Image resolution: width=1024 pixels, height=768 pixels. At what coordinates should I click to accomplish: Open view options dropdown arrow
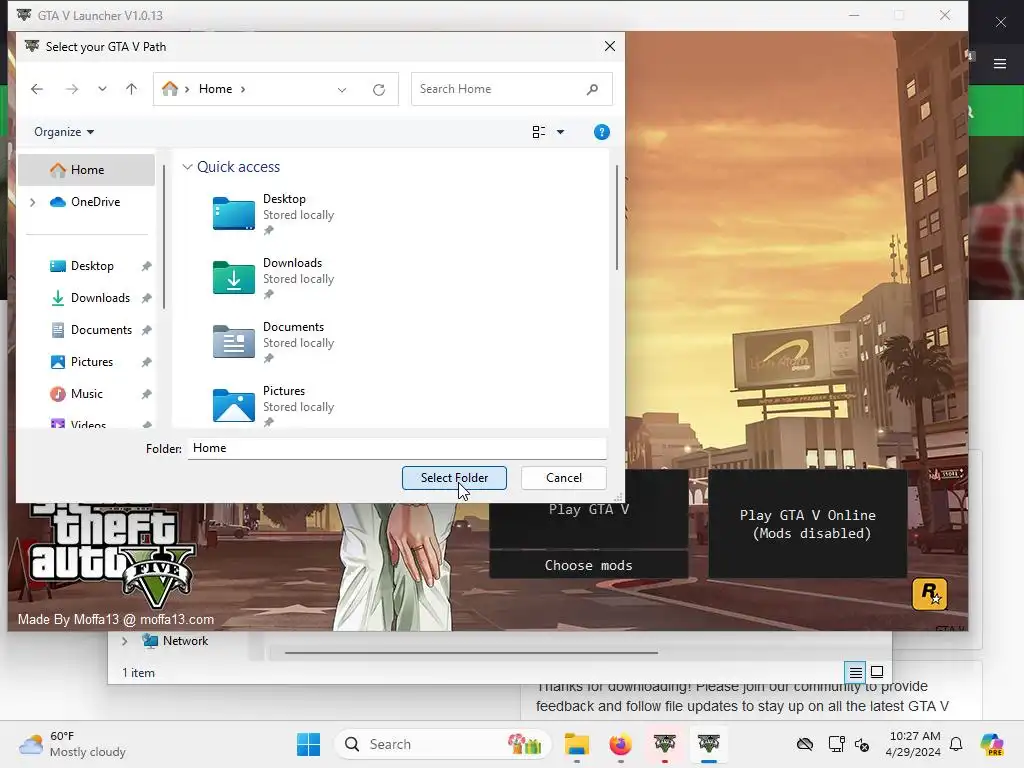(x=560, y=132)
